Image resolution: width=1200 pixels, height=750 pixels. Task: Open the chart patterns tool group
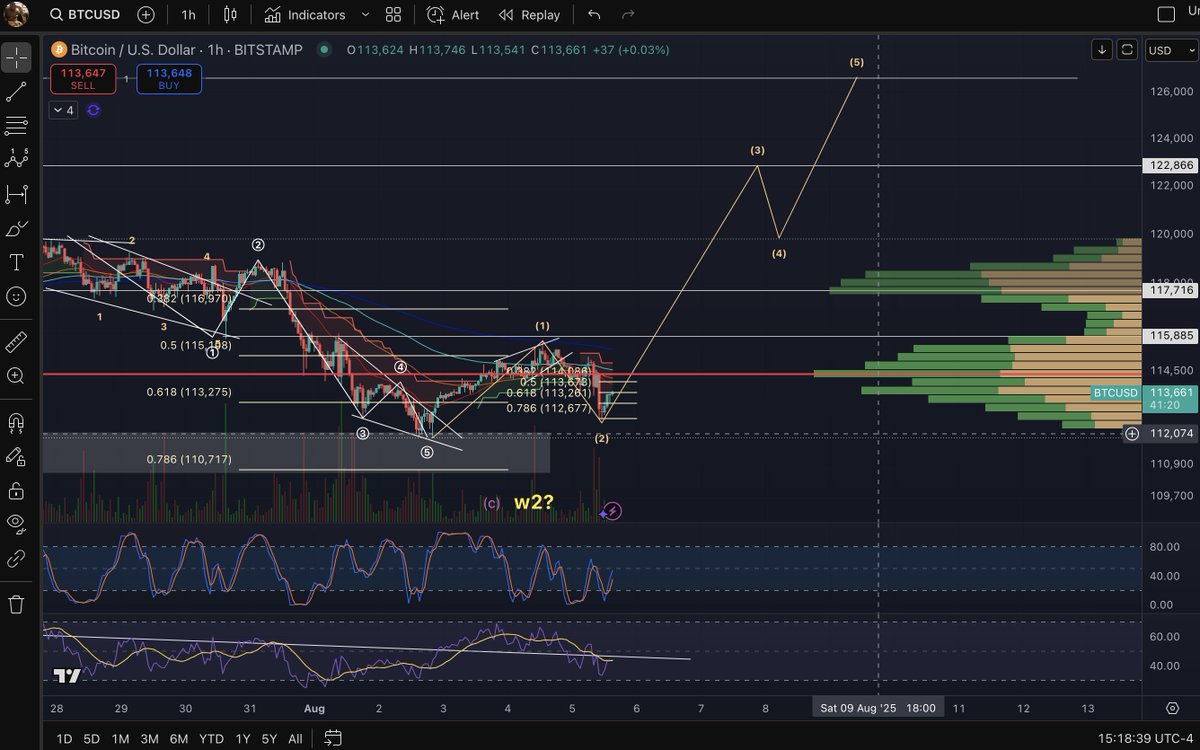tap(16, 159)
